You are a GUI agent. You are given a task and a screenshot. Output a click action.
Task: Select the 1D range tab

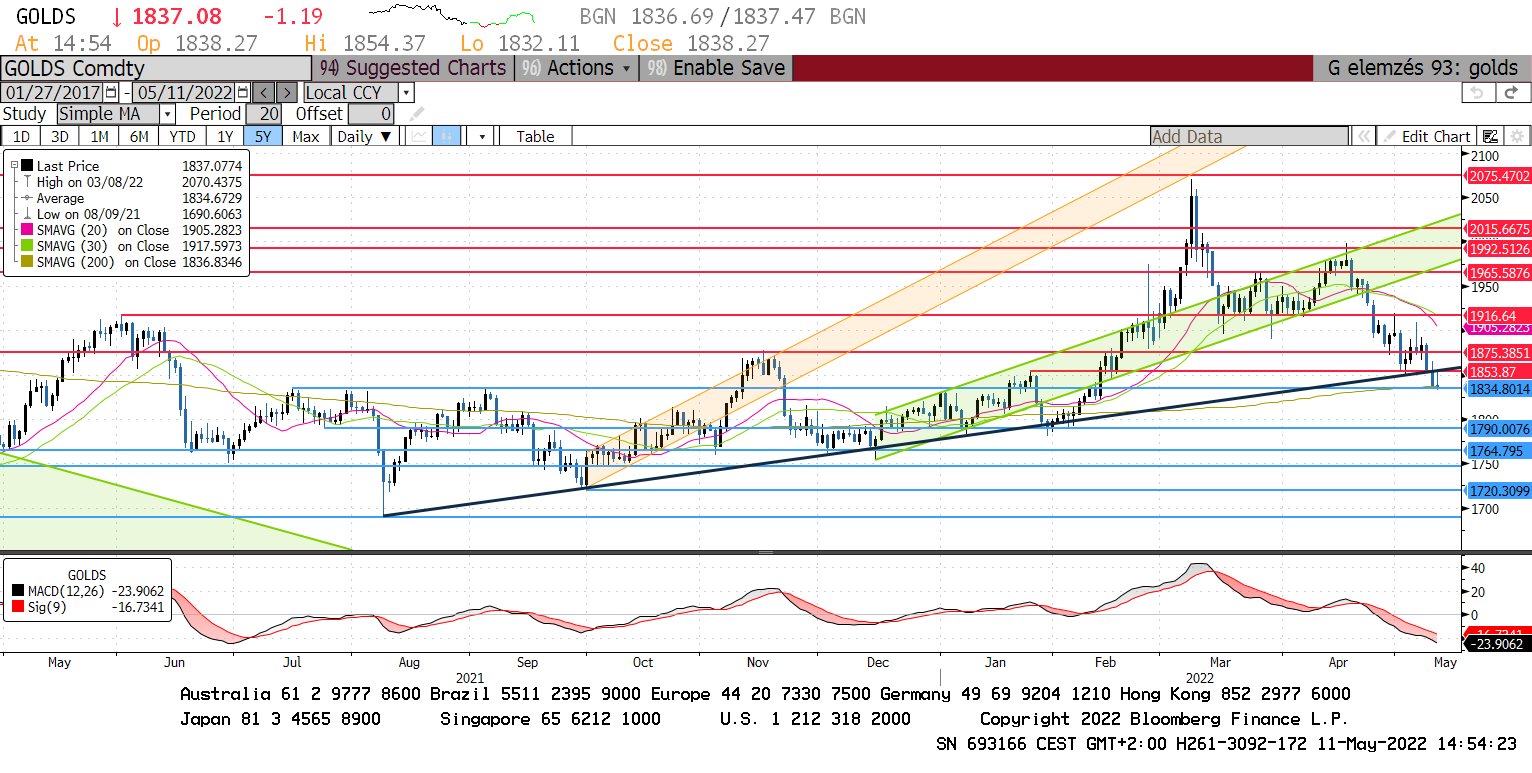click(21, 136)
